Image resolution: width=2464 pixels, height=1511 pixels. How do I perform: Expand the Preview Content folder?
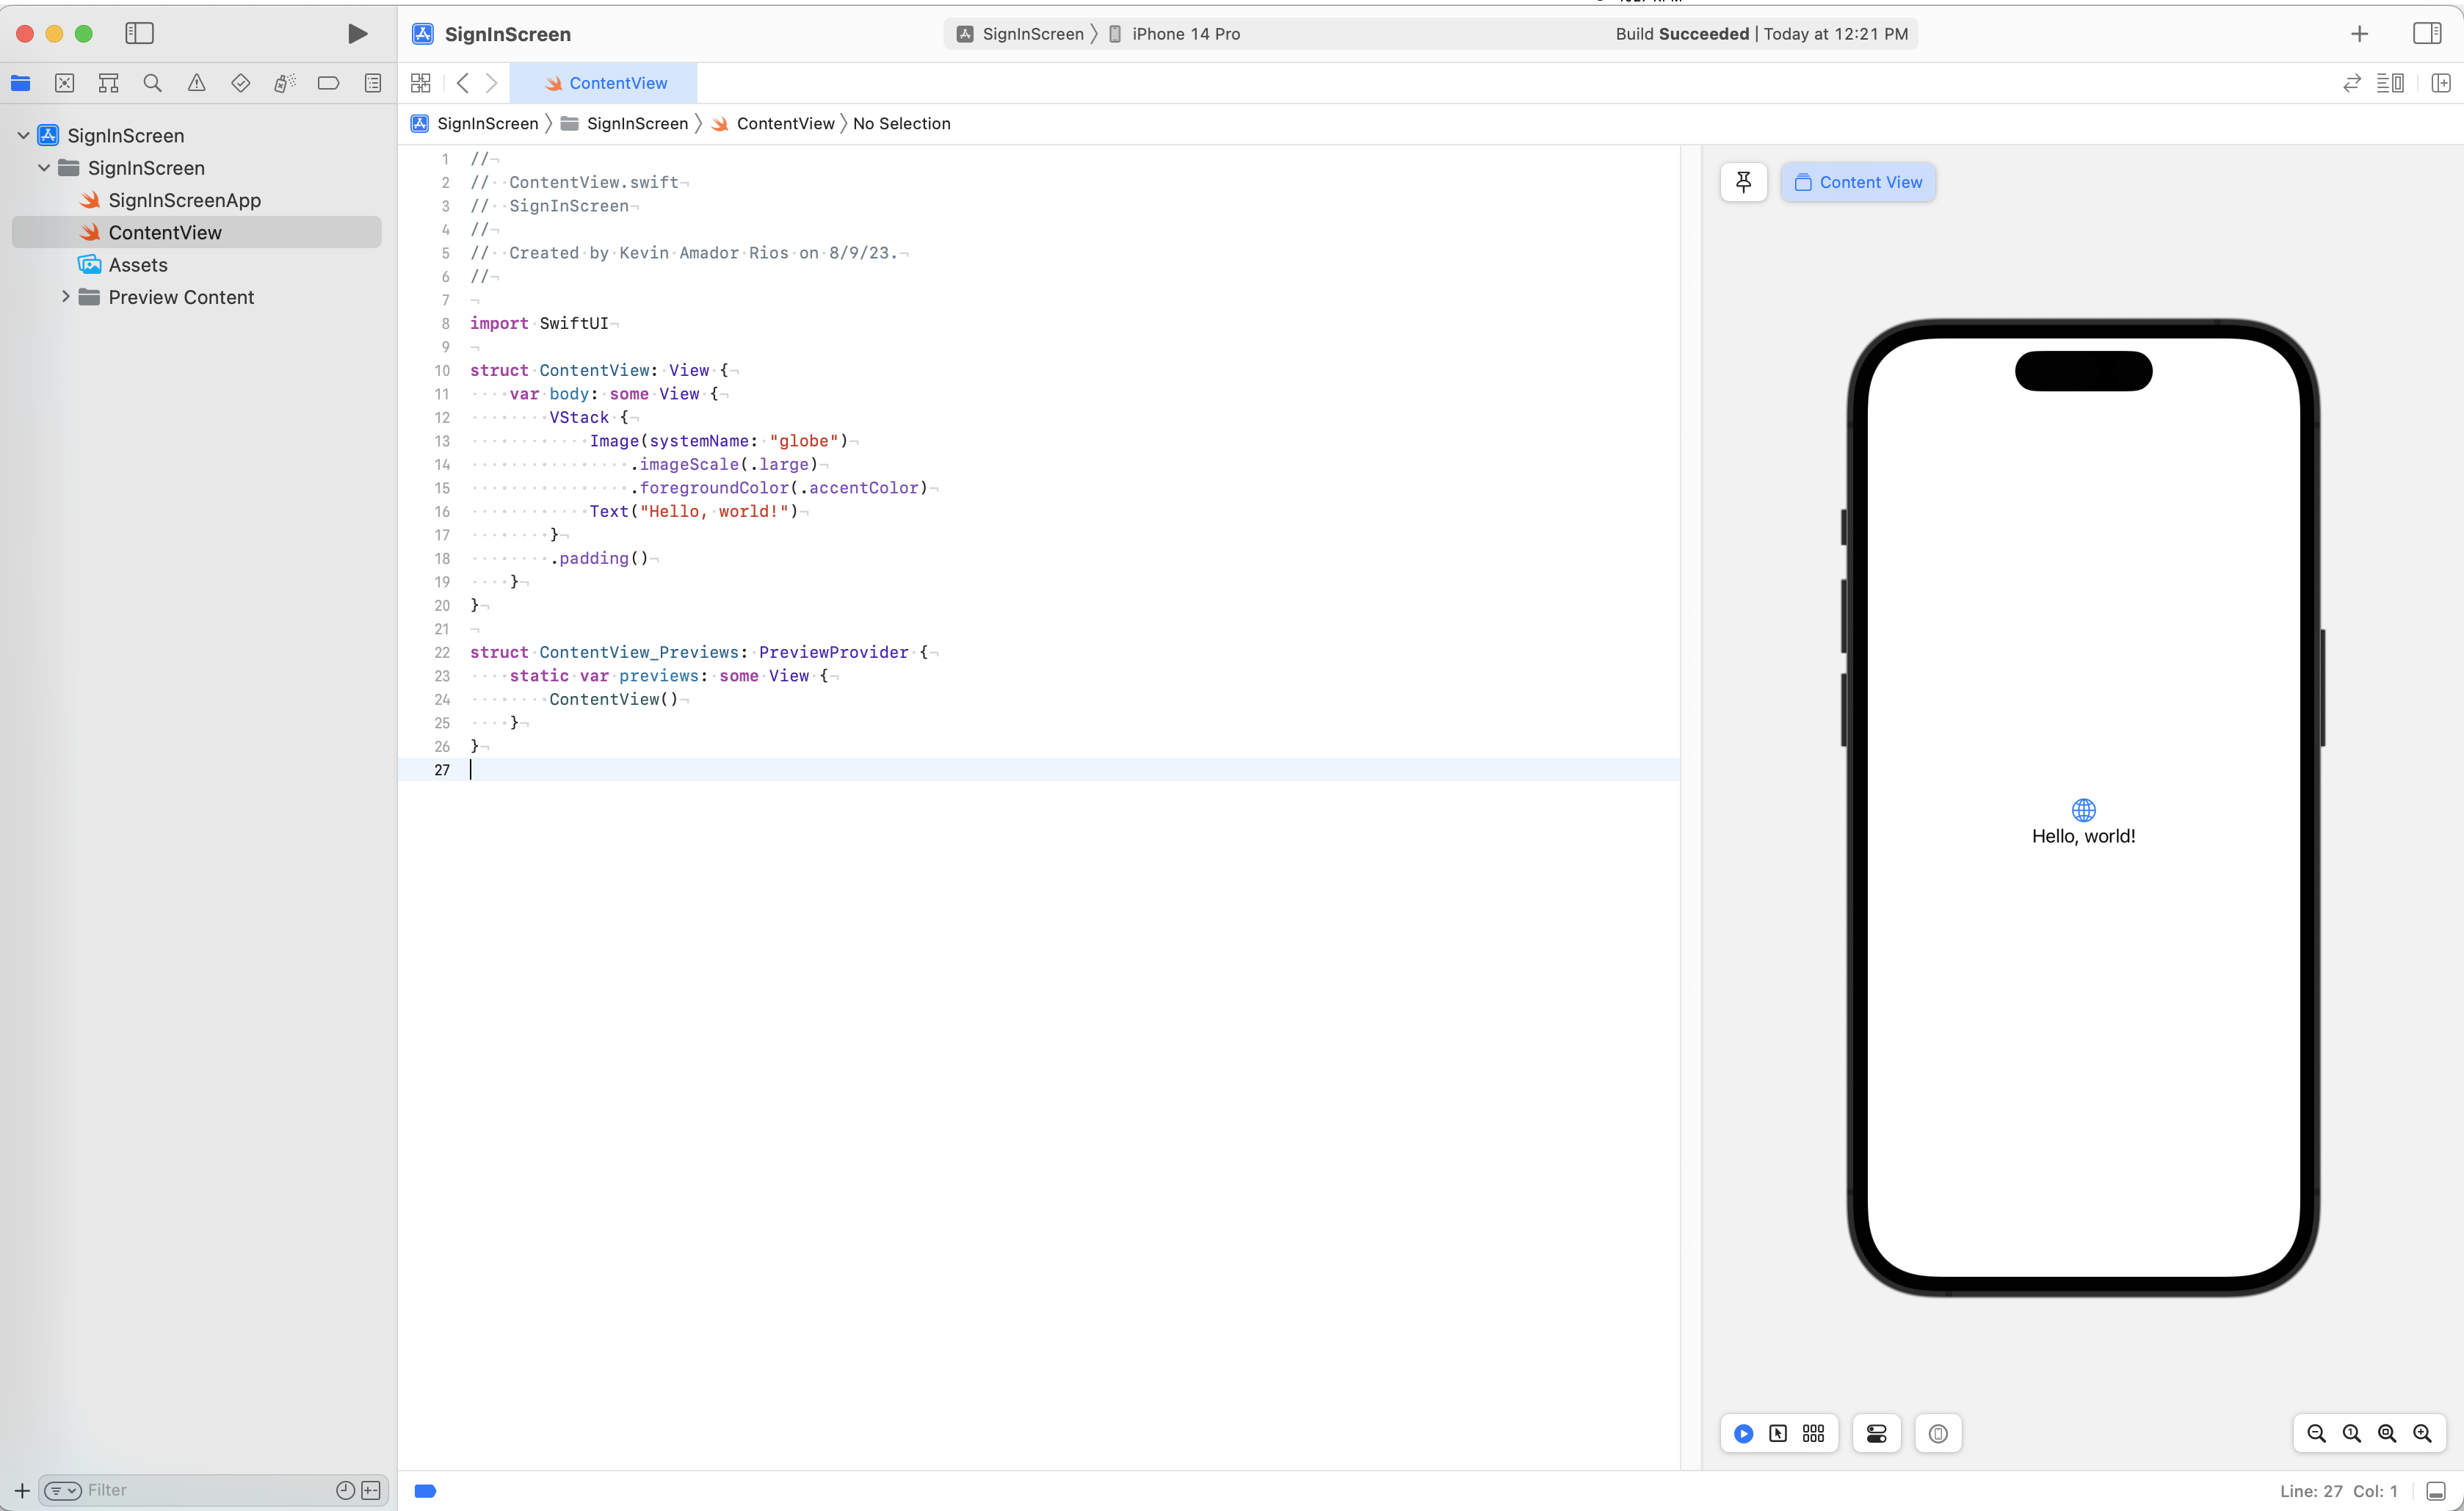pos(66,297)
